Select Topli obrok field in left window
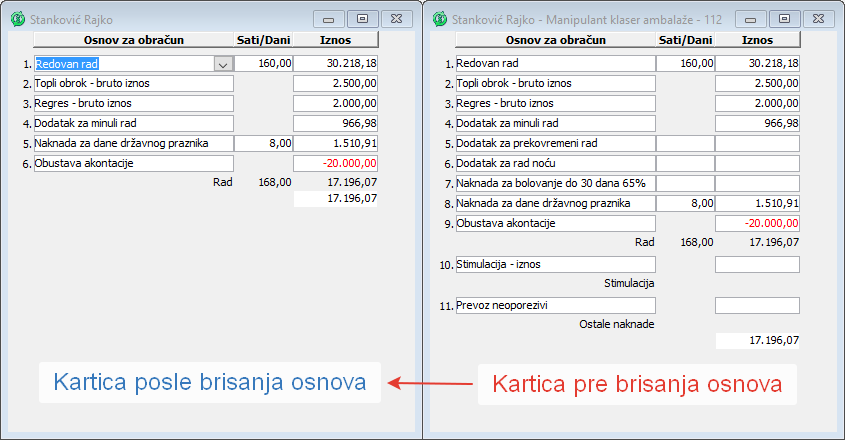Viewport: 846px width, 441px height. tap(133, 83)
